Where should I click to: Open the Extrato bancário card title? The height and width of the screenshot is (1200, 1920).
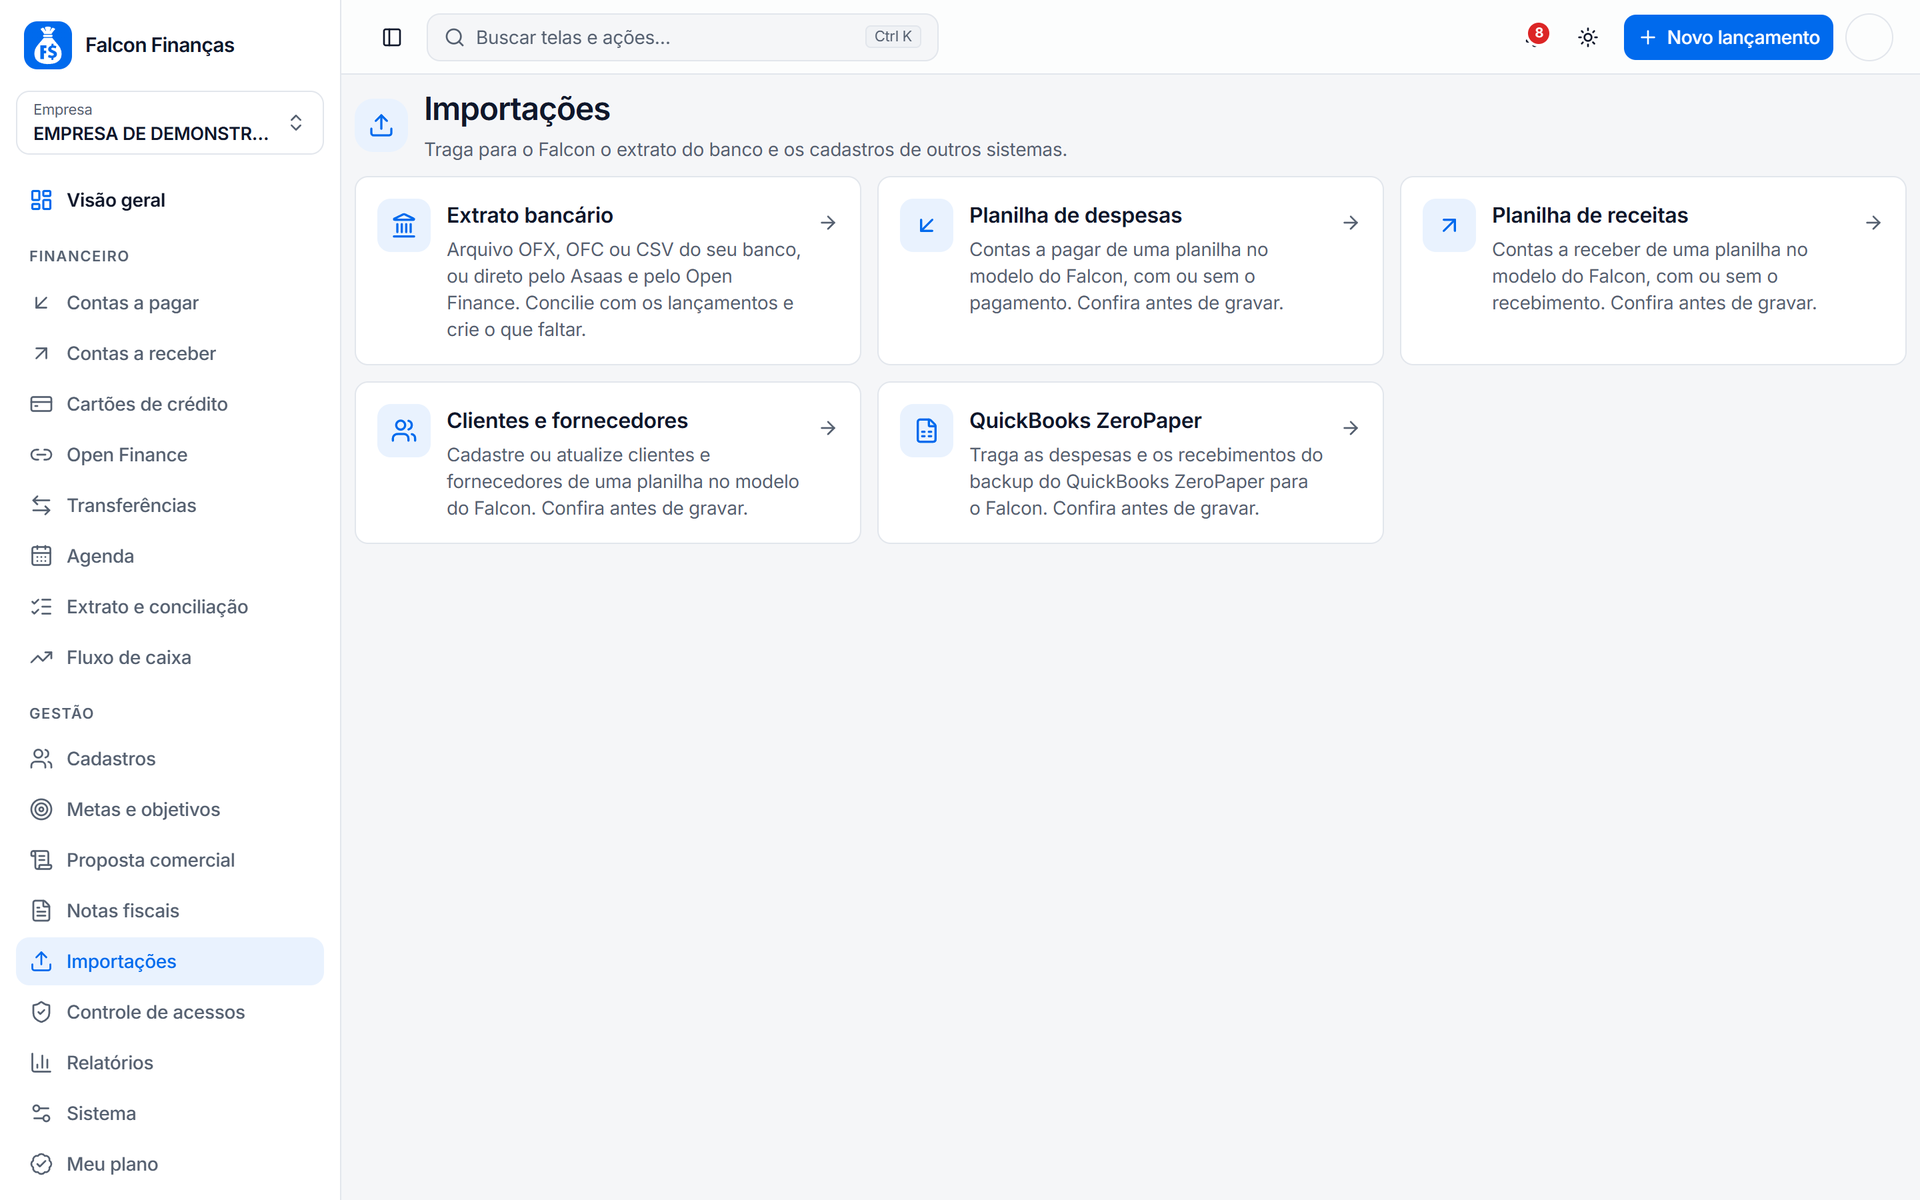(530, 215)
